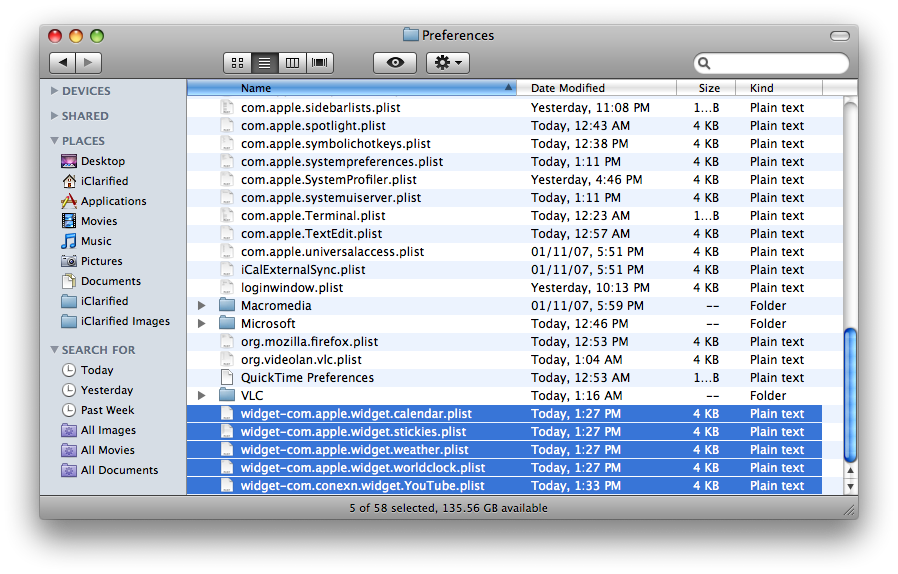The height and width of the screenshot is (574, 898).
Task: Click the vertical scrollbar thumb
Action: click(850, 395)
